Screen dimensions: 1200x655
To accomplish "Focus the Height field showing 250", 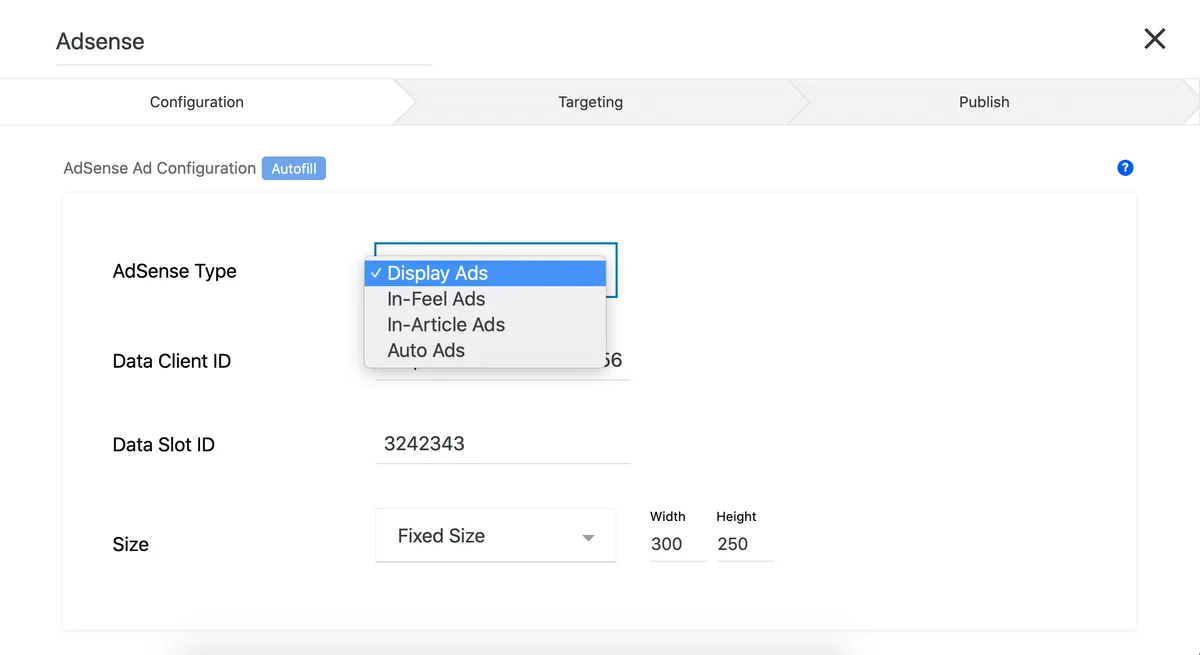I will click(x=744, y=544).
